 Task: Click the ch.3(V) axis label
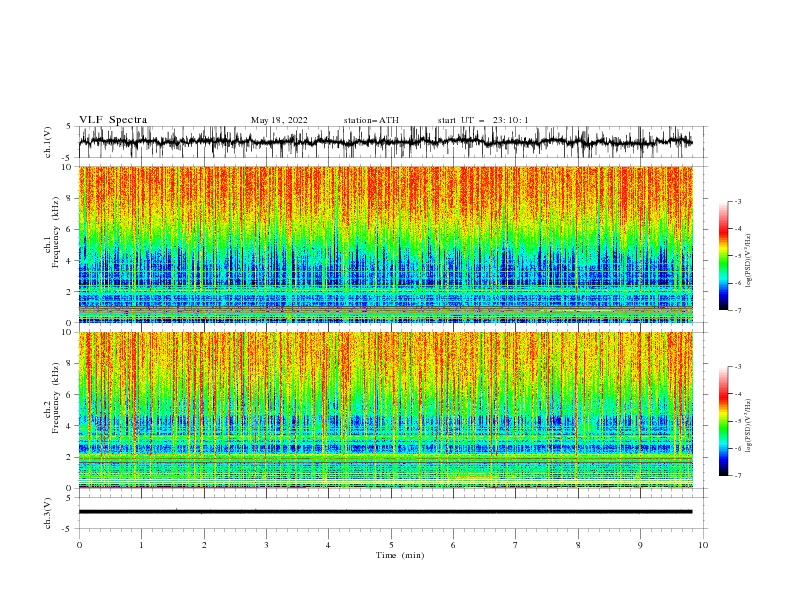pos(48,513)
